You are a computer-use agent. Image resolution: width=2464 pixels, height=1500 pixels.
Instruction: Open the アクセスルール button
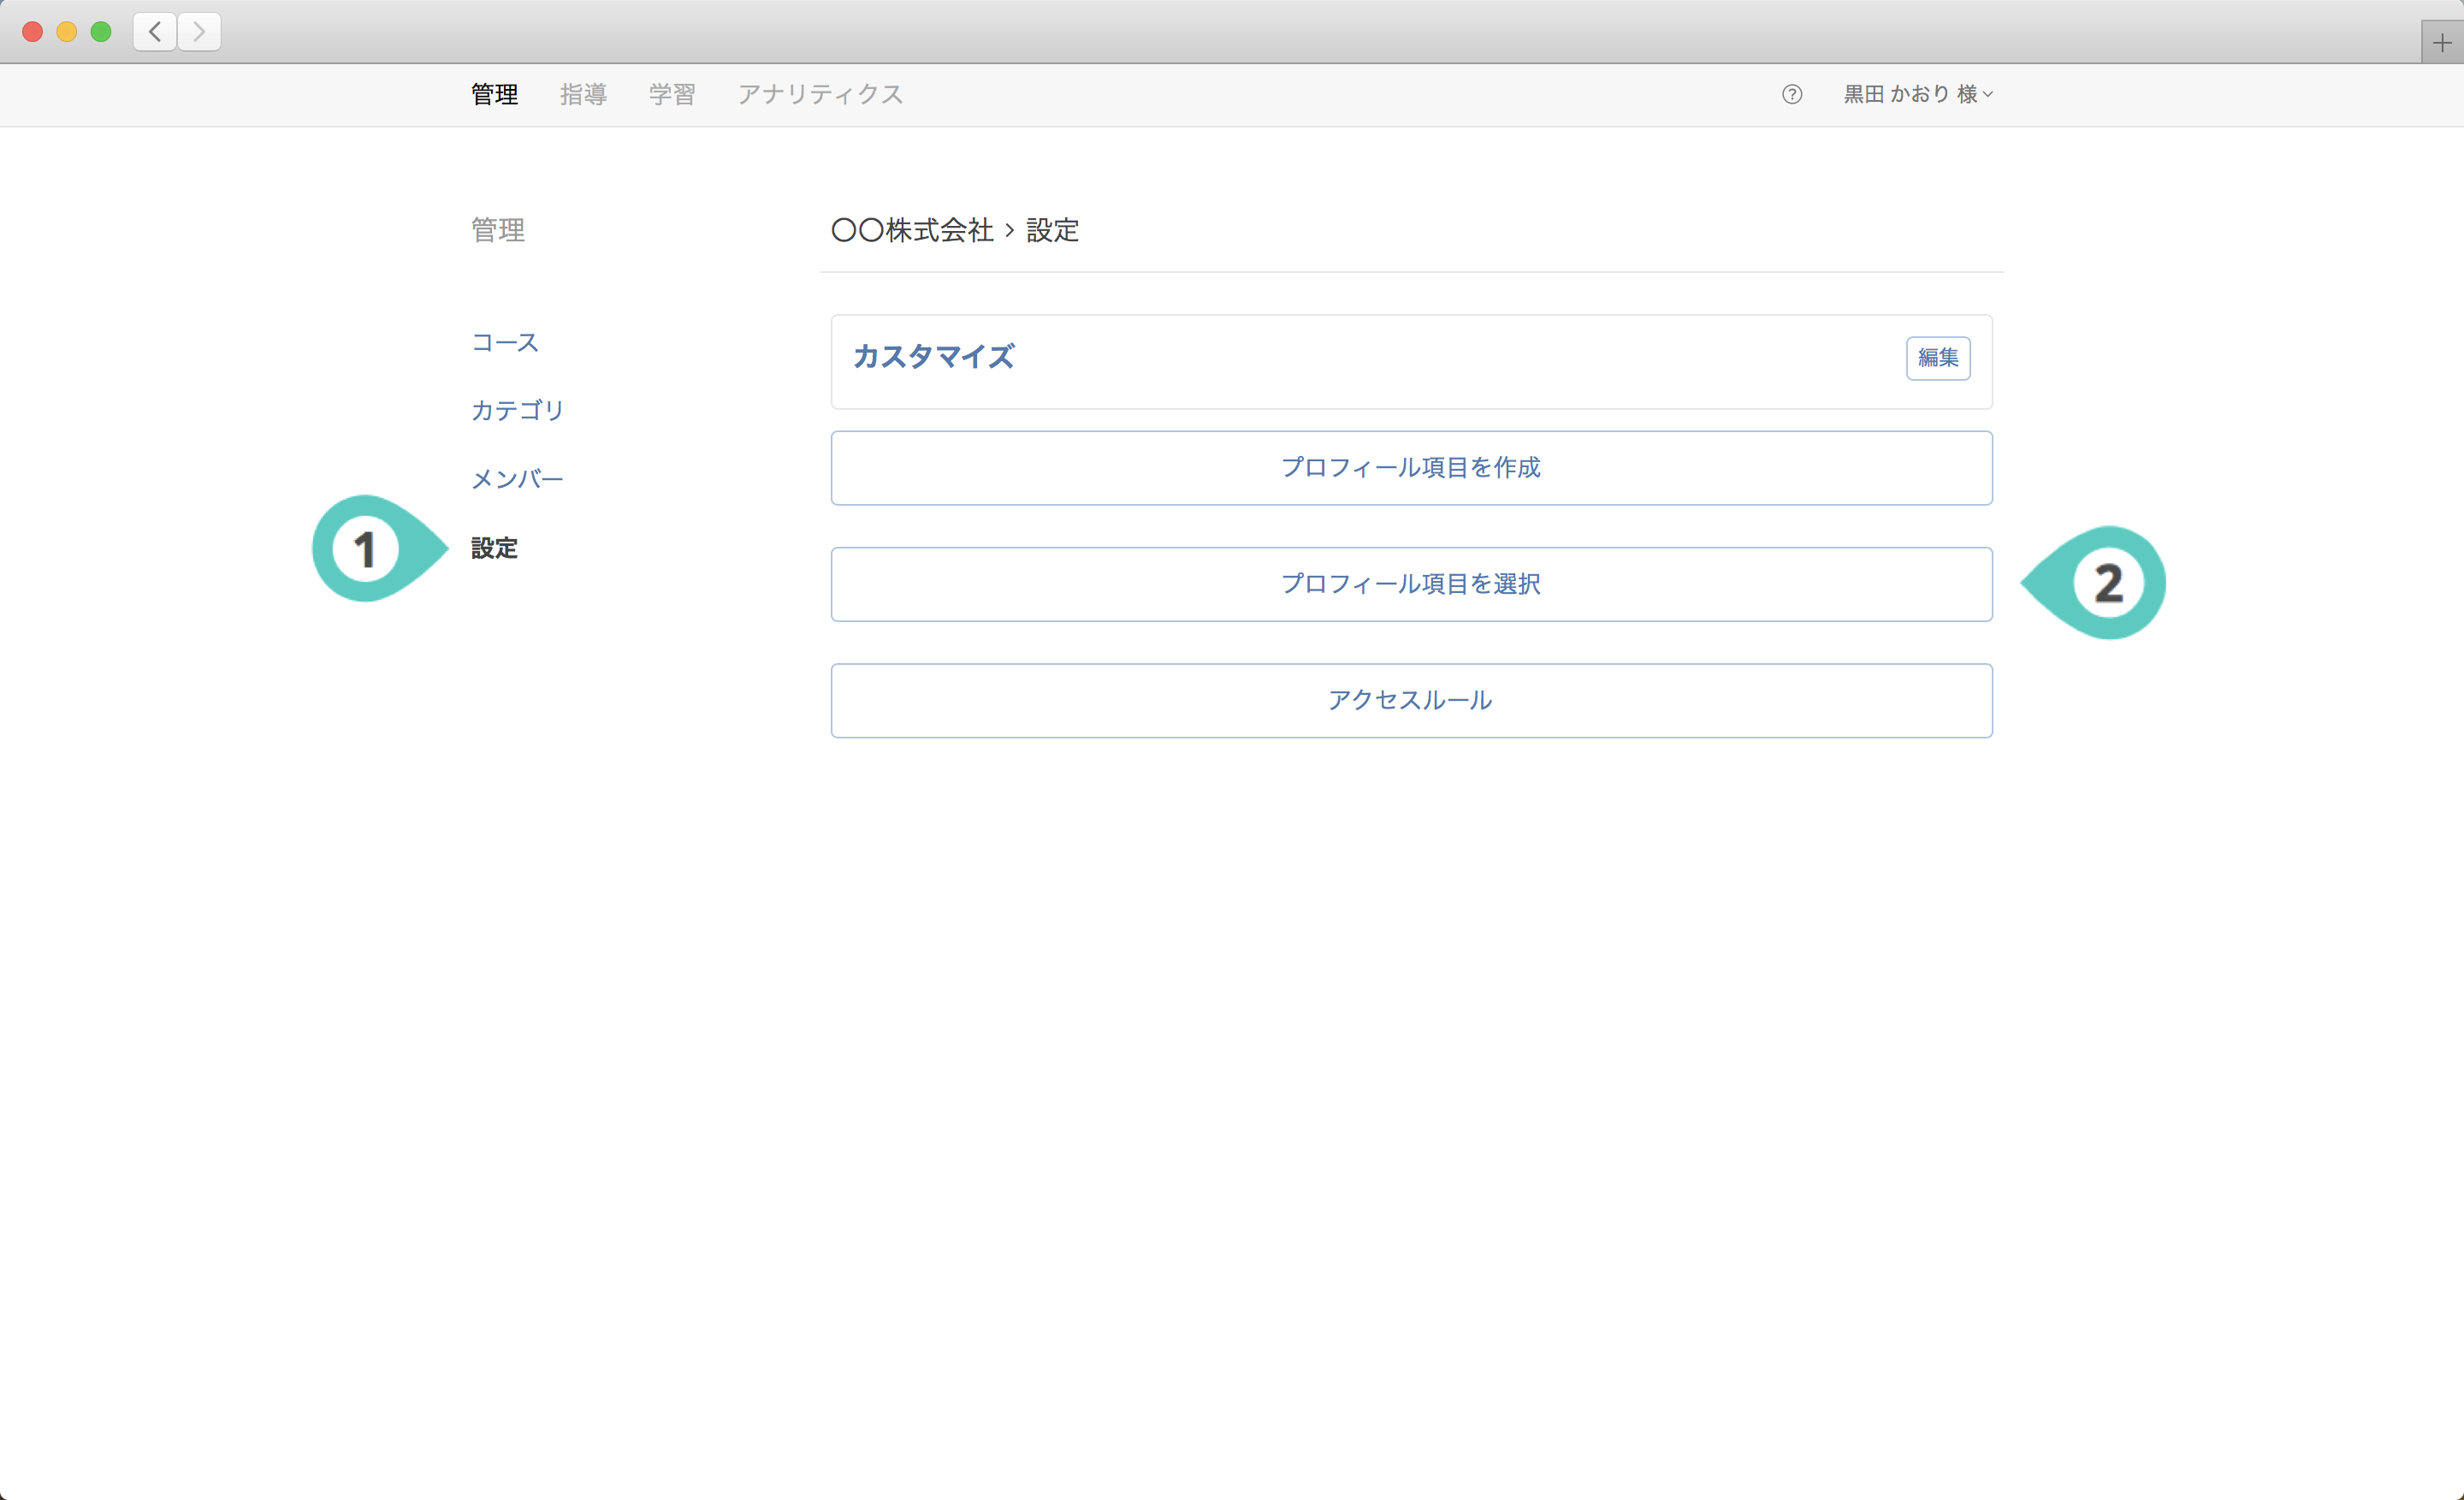[1411, 700]
